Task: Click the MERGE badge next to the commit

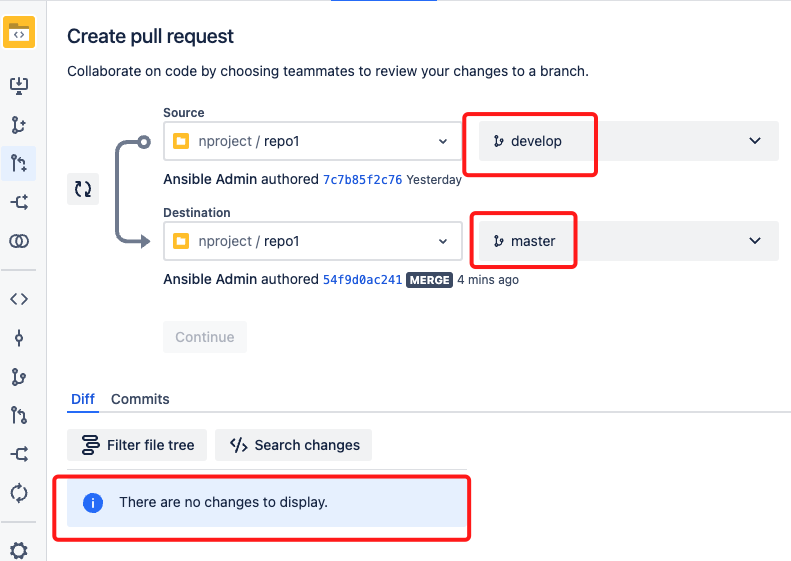Action: (429, 280)
